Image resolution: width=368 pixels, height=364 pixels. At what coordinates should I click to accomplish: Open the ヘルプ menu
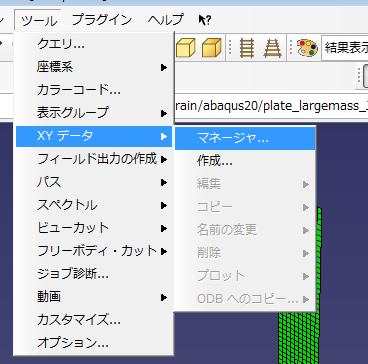[x=166, y=20]
